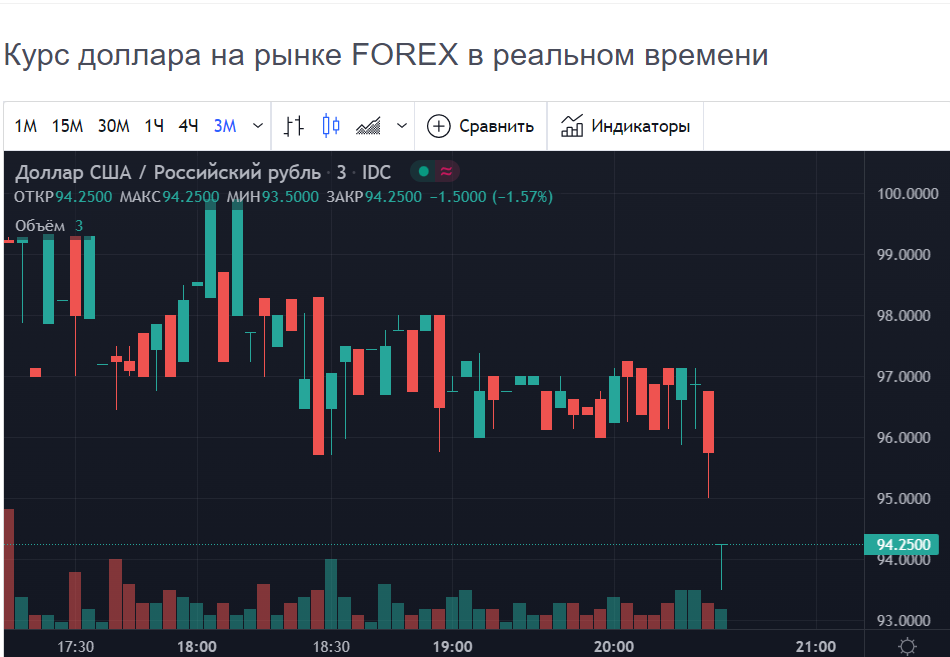Open the Сравнить compare button

481,126
